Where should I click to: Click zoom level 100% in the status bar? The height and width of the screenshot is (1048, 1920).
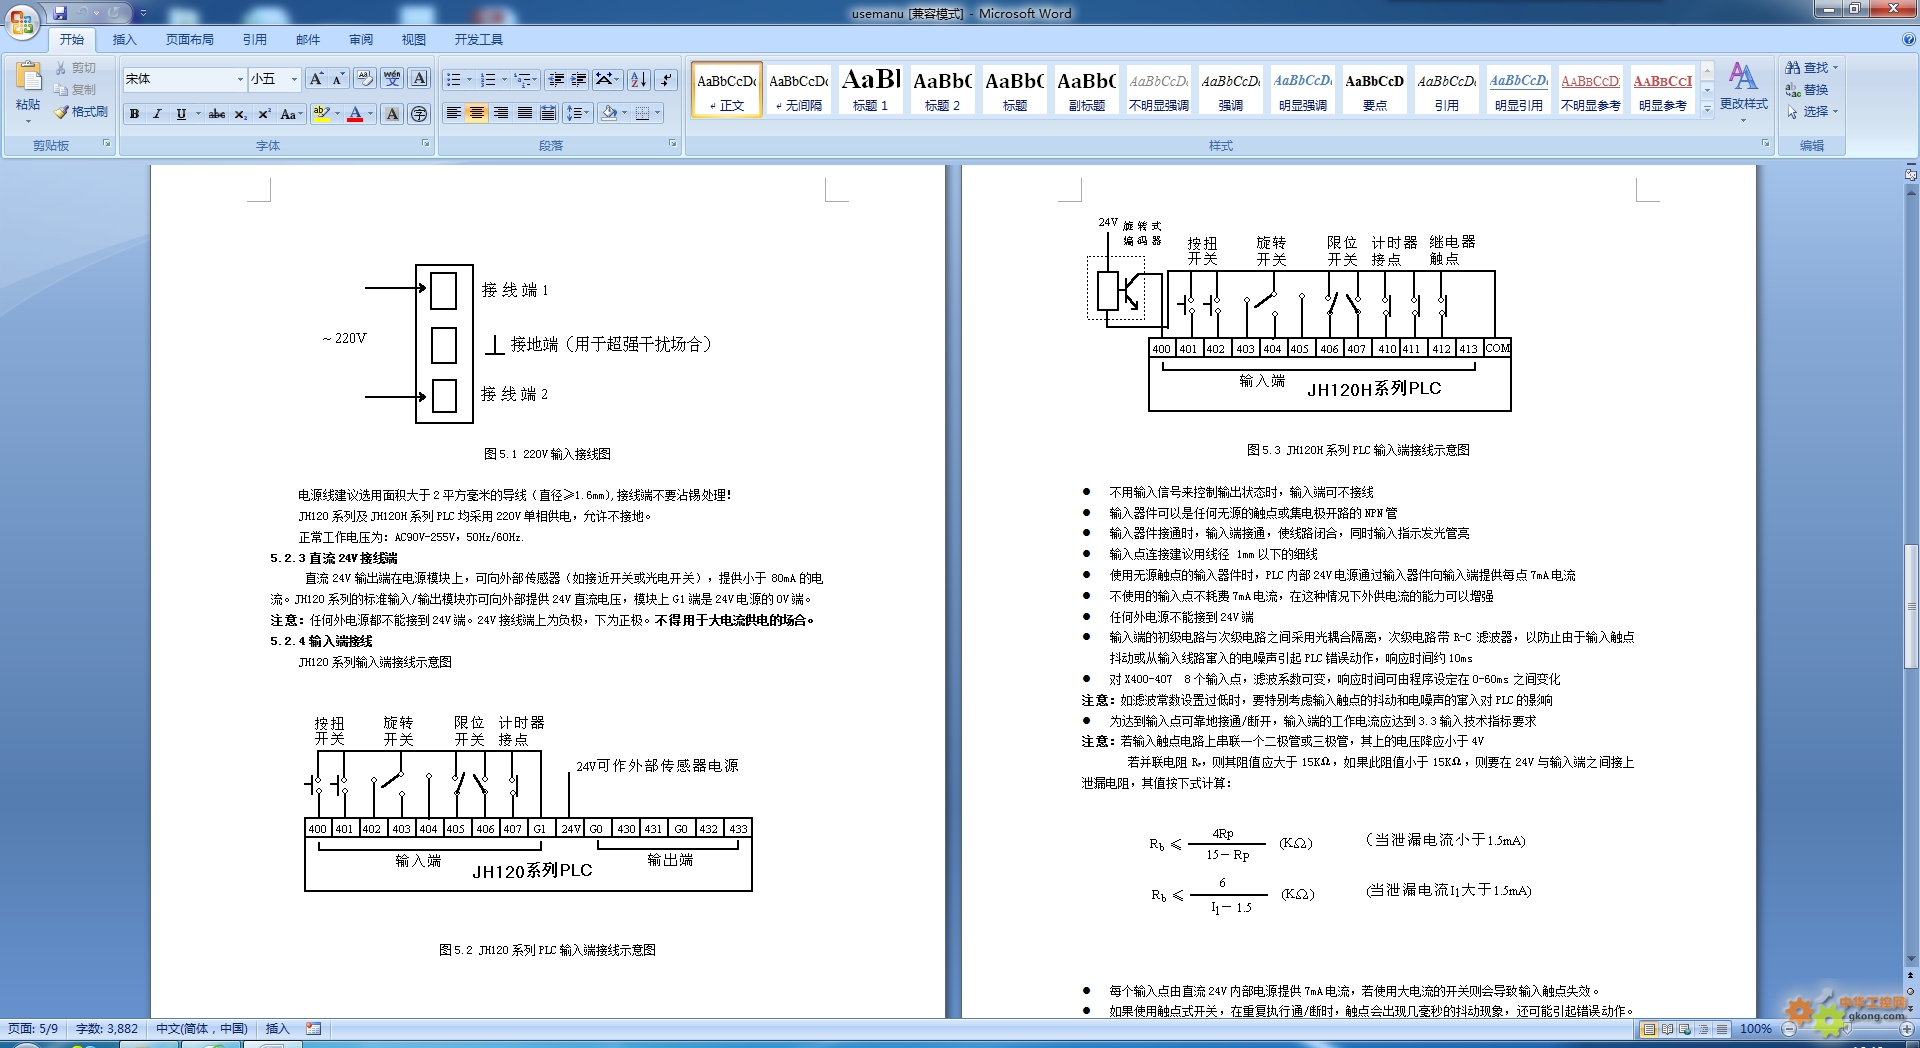pyautogui.click(x=1755, y=1028)
